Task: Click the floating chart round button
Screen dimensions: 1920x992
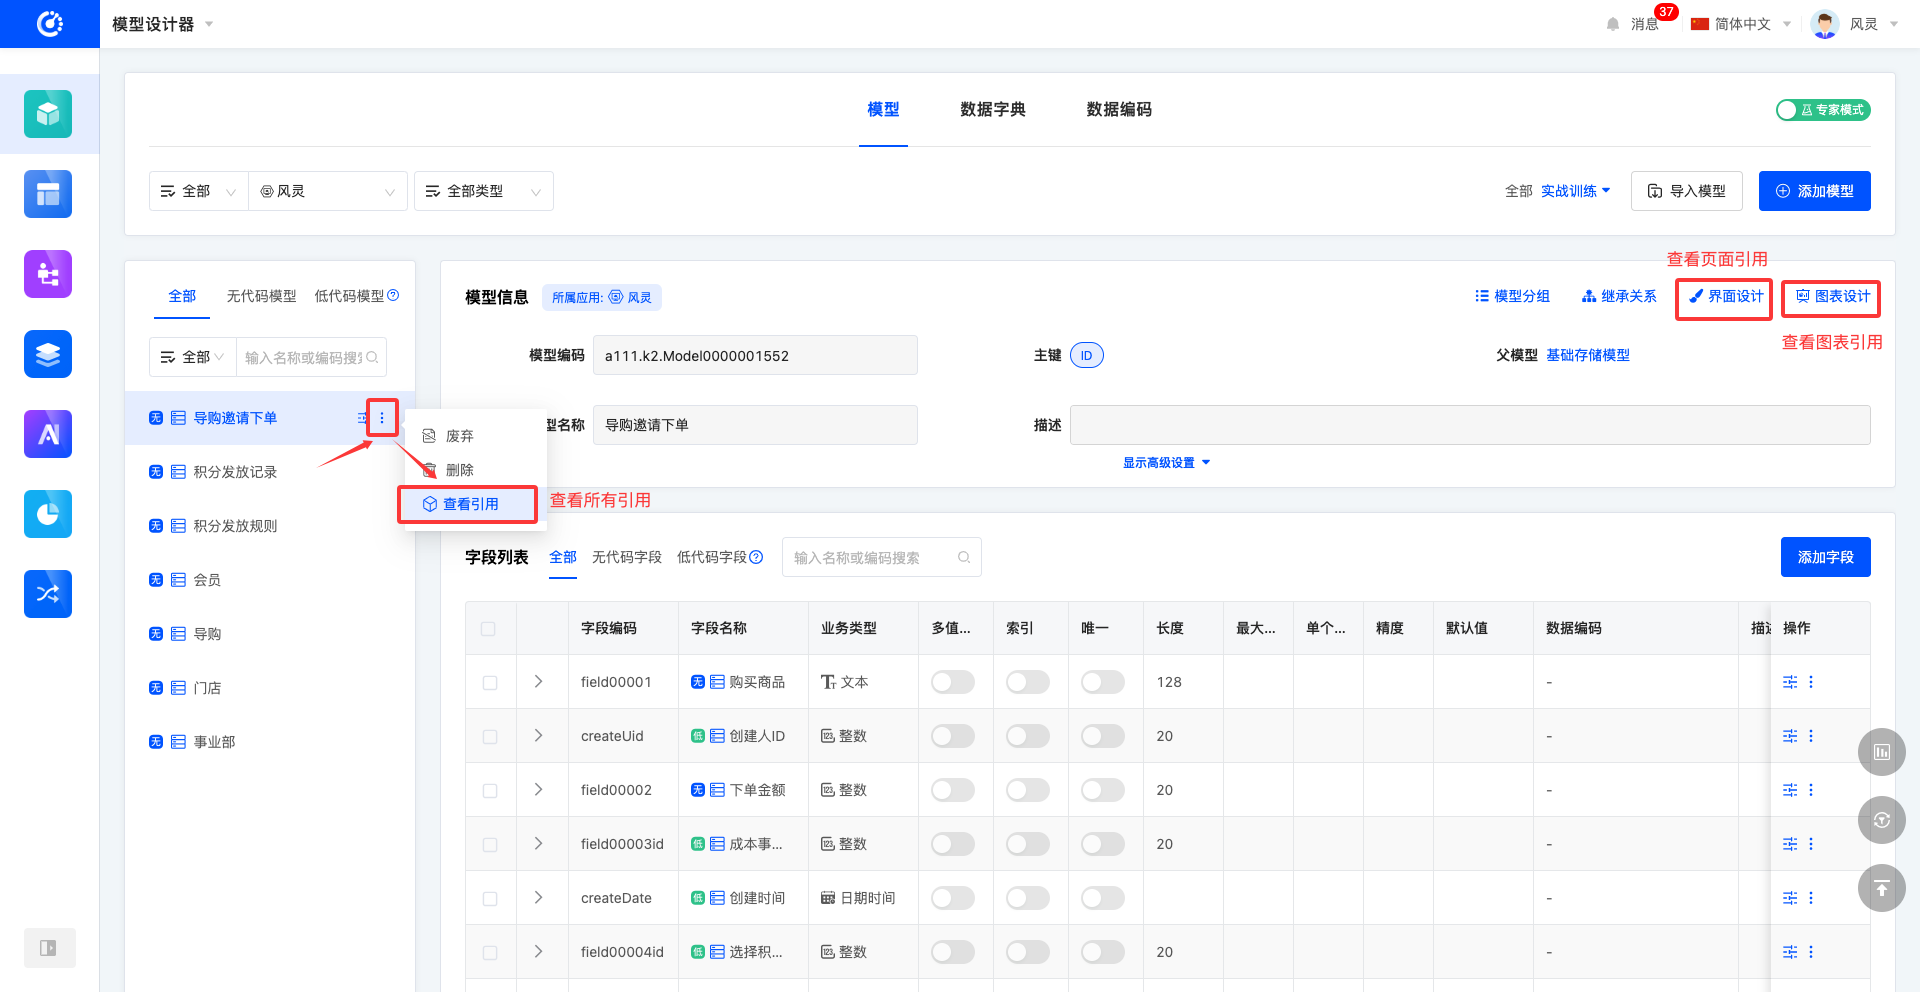Action: (1882, 752)
